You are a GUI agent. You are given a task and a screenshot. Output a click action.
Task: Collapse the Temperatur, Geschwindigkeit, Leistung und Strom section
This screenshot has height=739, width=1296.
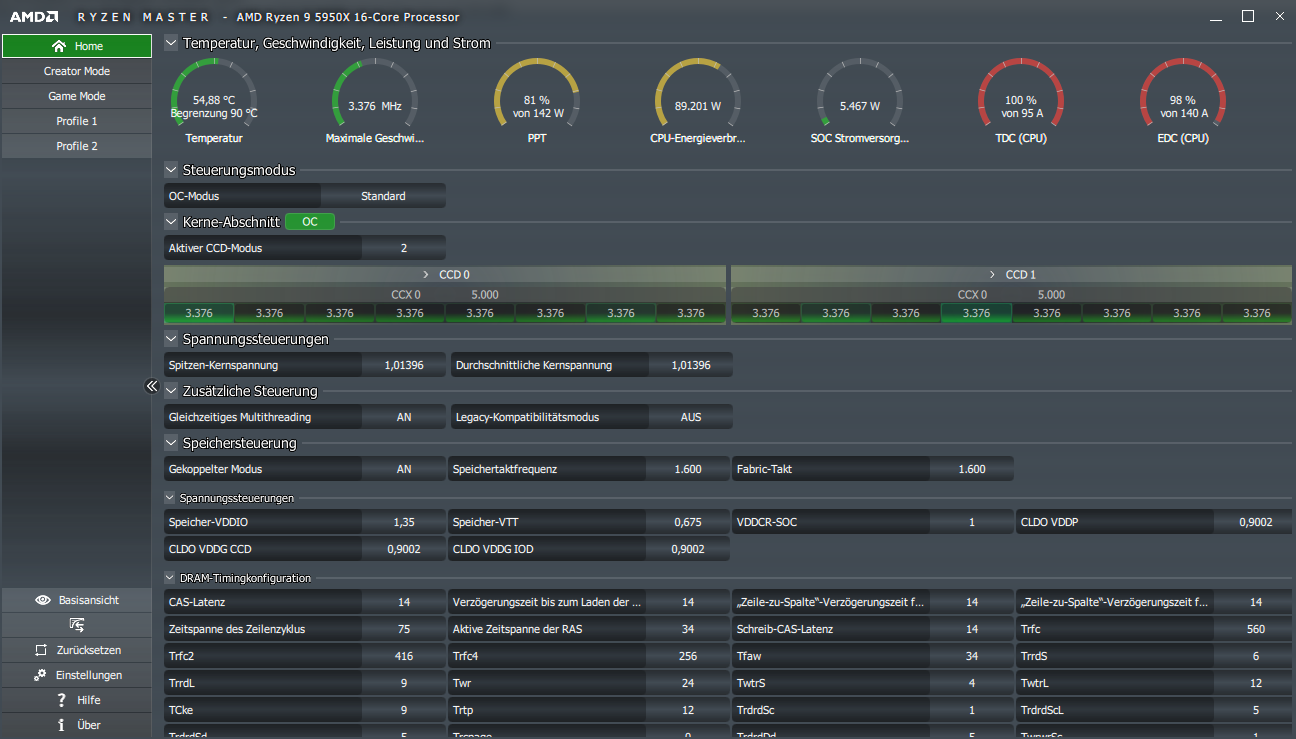171,43
